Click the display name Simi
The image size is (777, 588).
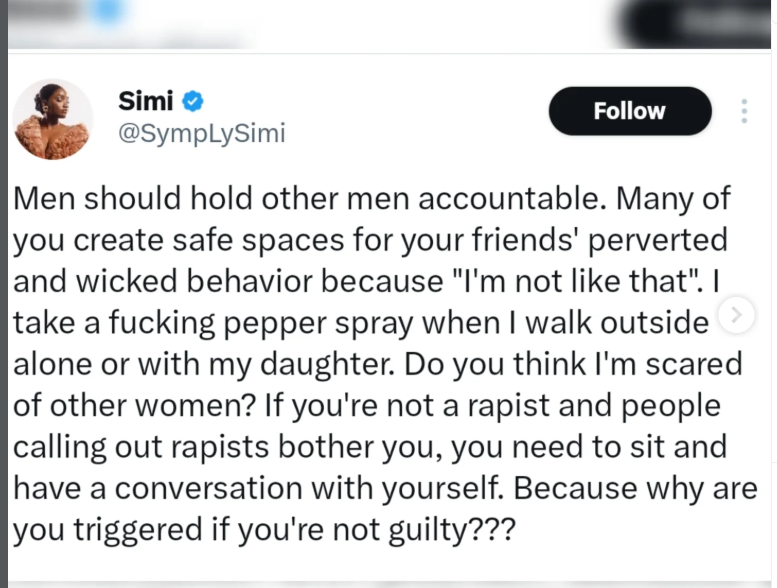coord(145,101)
